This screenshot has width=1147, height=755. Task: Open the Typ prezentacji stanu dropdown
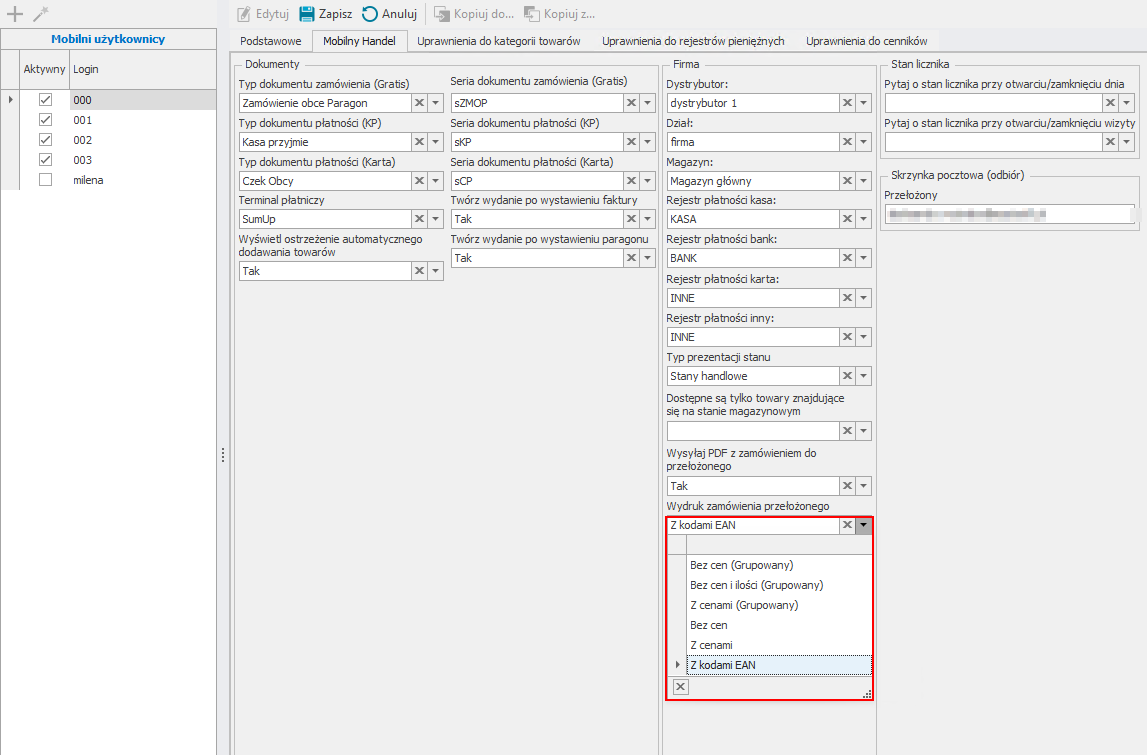click(864, 376)
